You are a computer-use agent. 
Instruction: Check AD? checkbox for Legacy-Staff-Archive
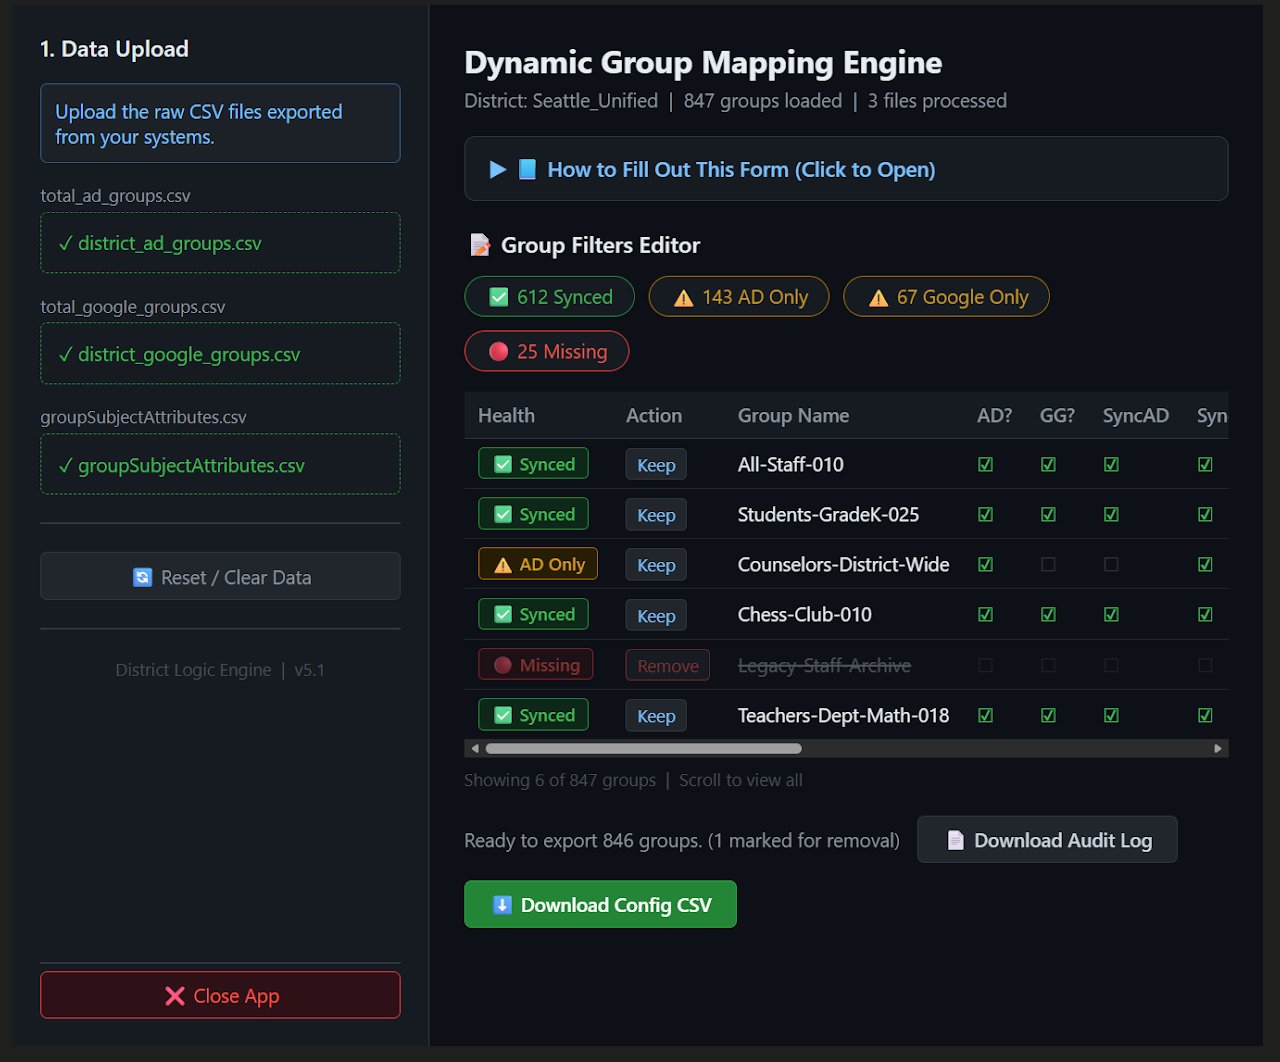point(985,665)
